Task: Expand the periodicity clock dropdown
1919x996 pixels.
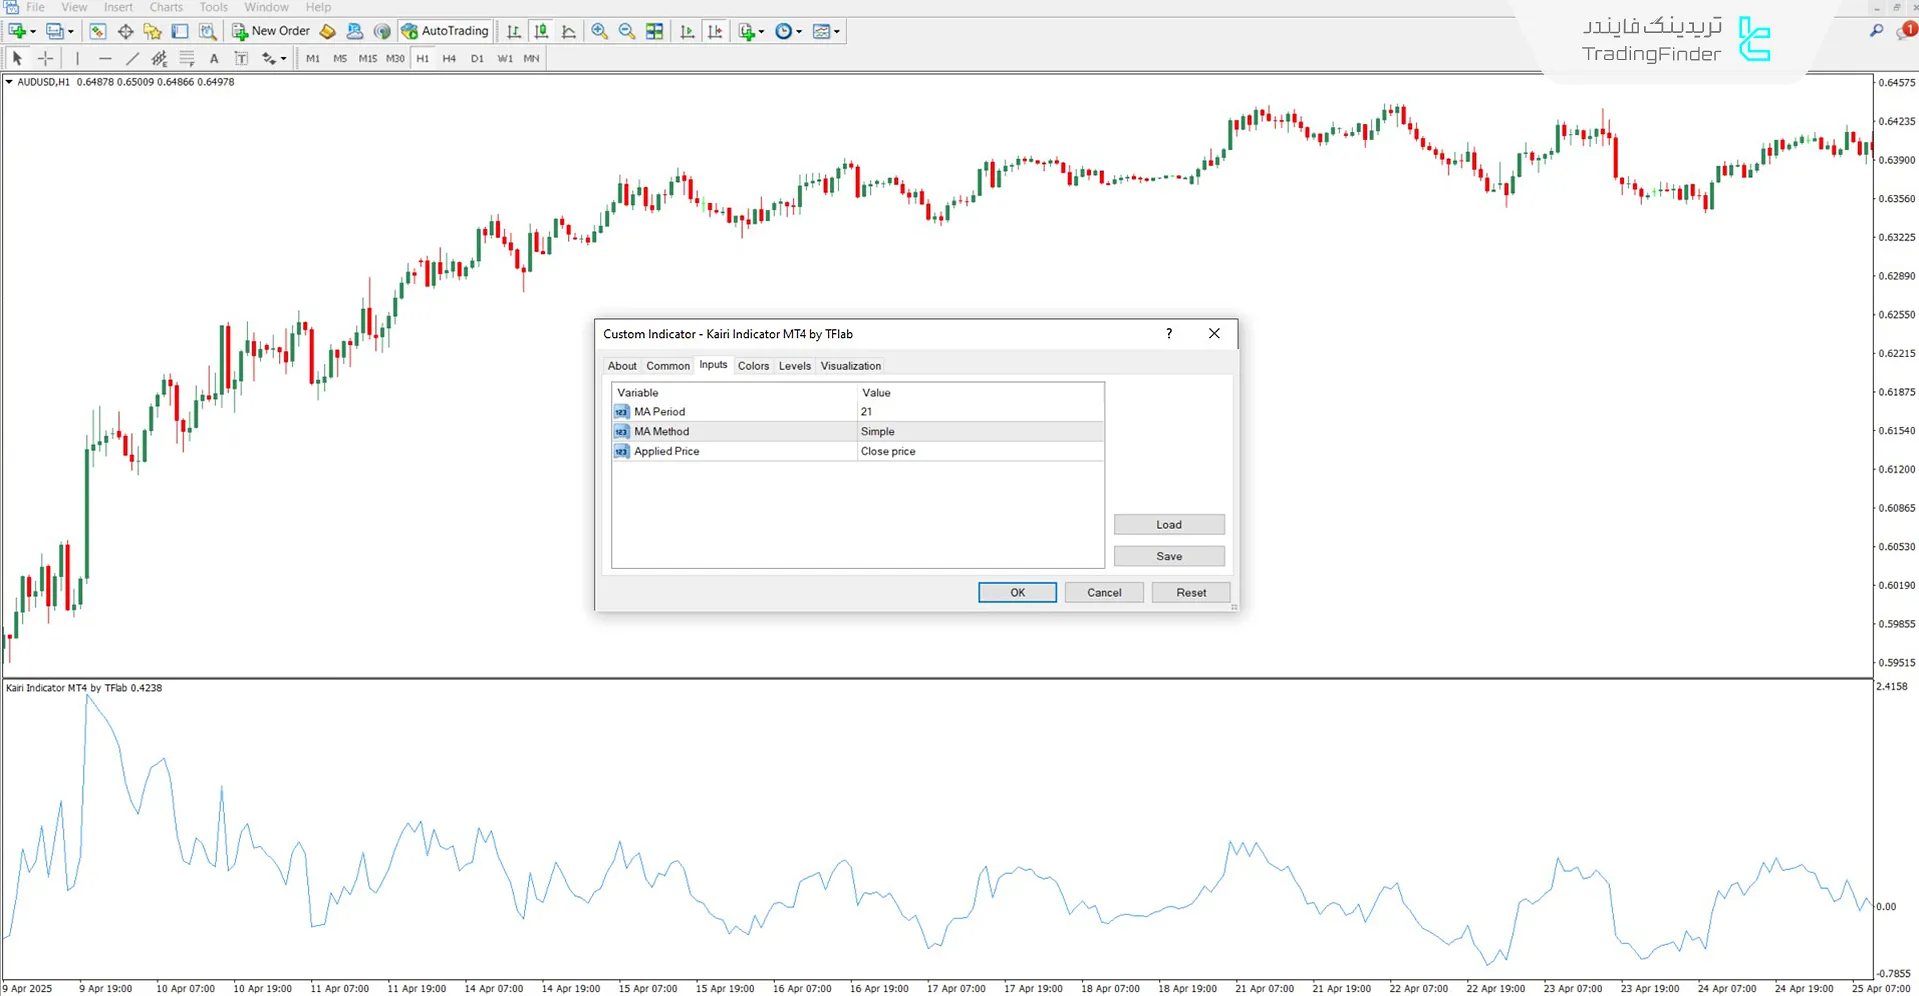Action: 799,32
